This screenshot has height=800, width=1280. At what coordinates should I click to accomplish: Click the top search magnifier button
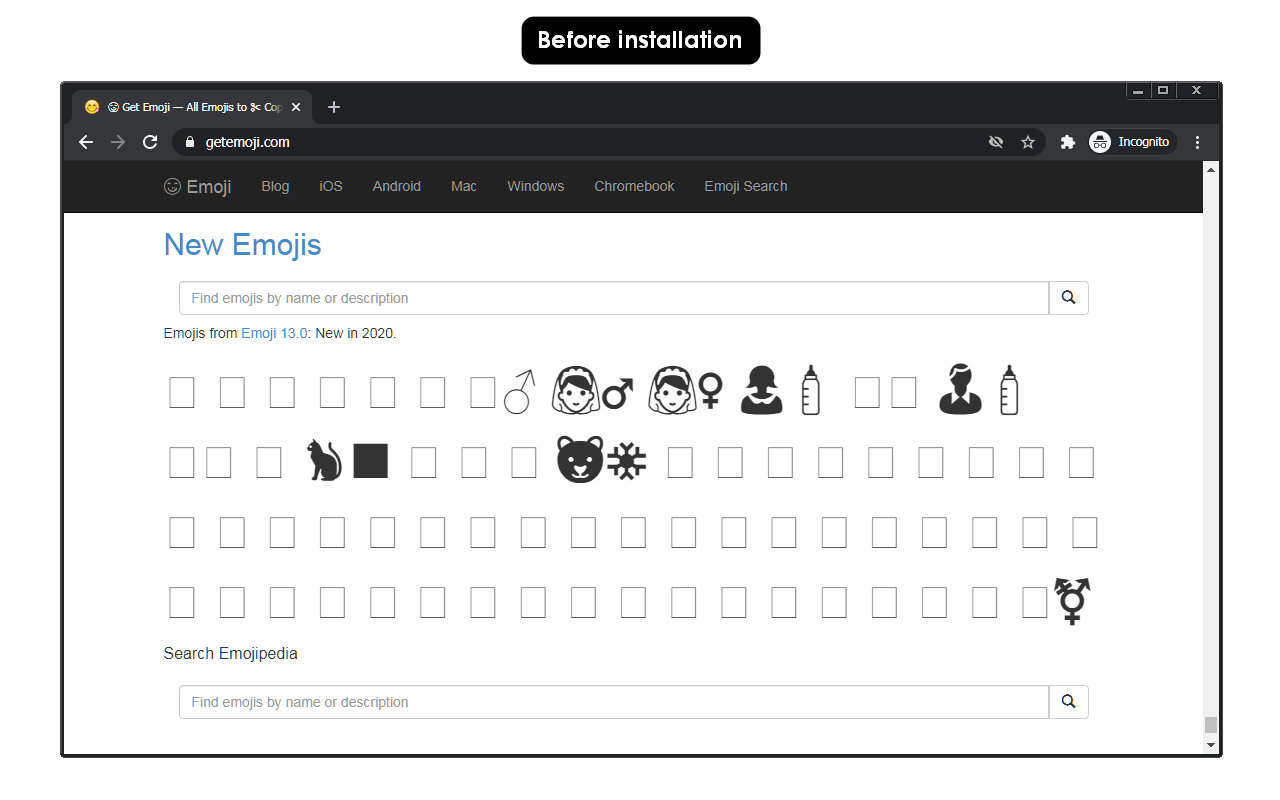[x=1068, y=298]
